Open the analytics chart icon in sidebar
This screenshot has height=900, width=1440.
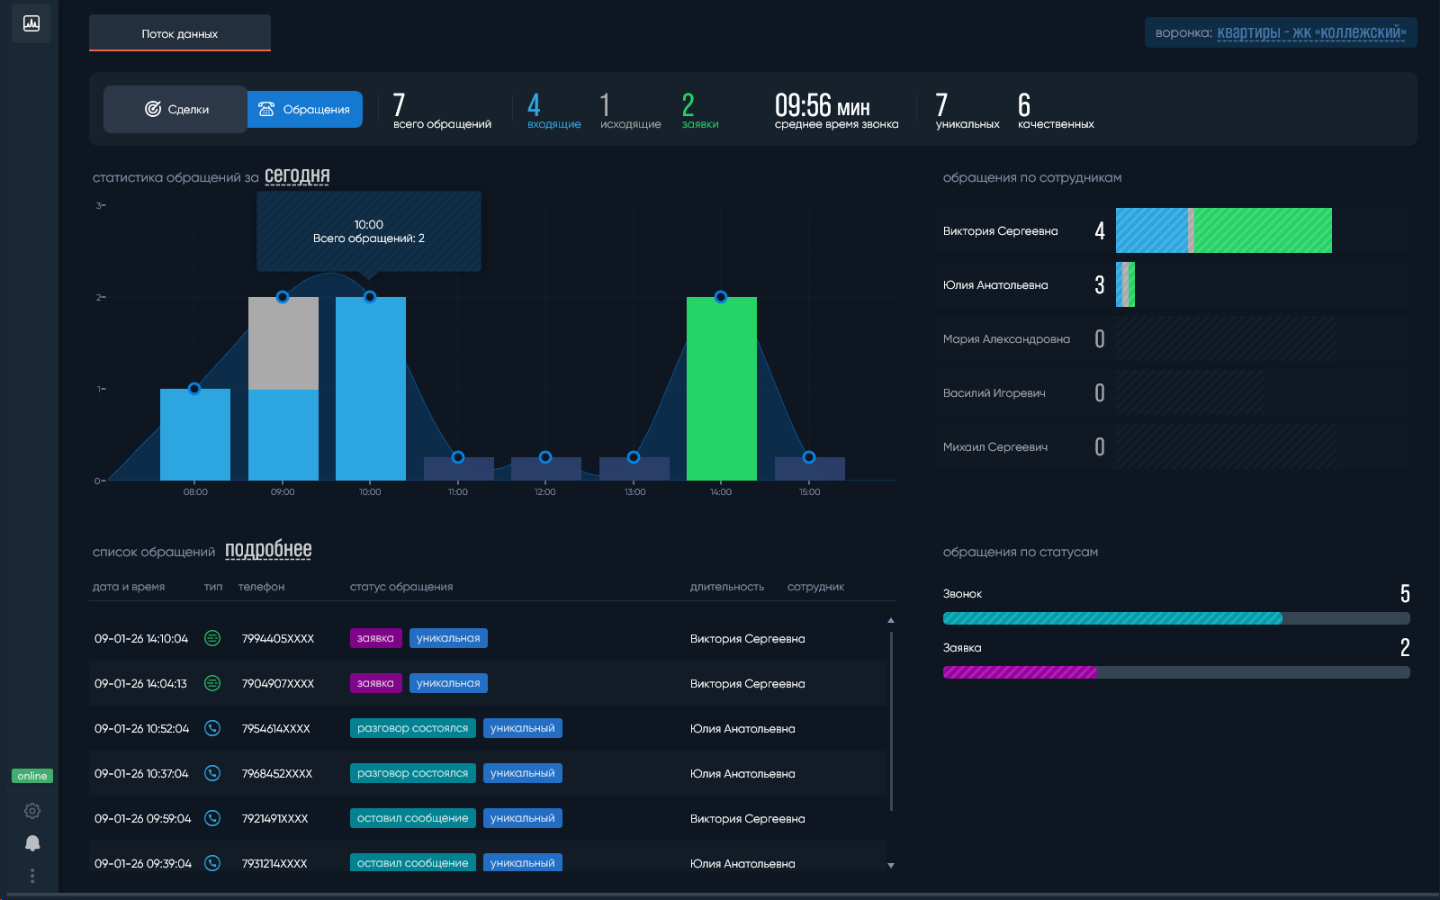pos(31,23)
